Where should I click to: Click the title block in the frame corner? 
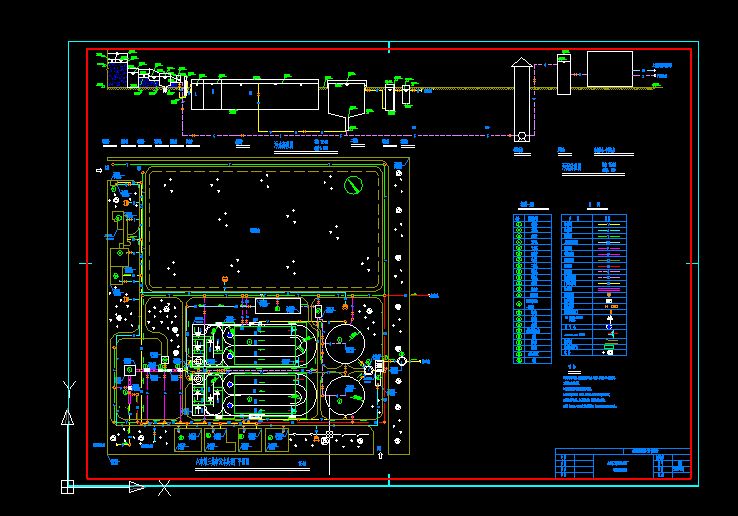(623, 463)
